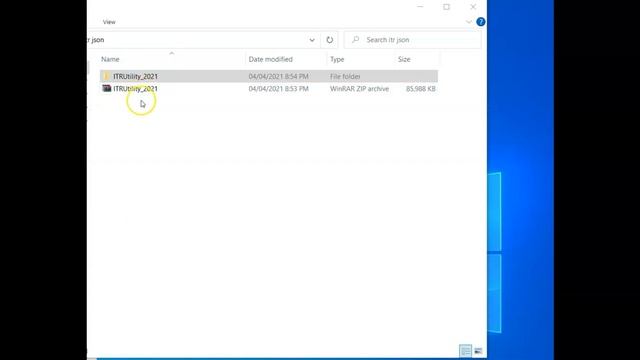Click the itr json address bar path
640x360 pixels.
pos(96,40)
